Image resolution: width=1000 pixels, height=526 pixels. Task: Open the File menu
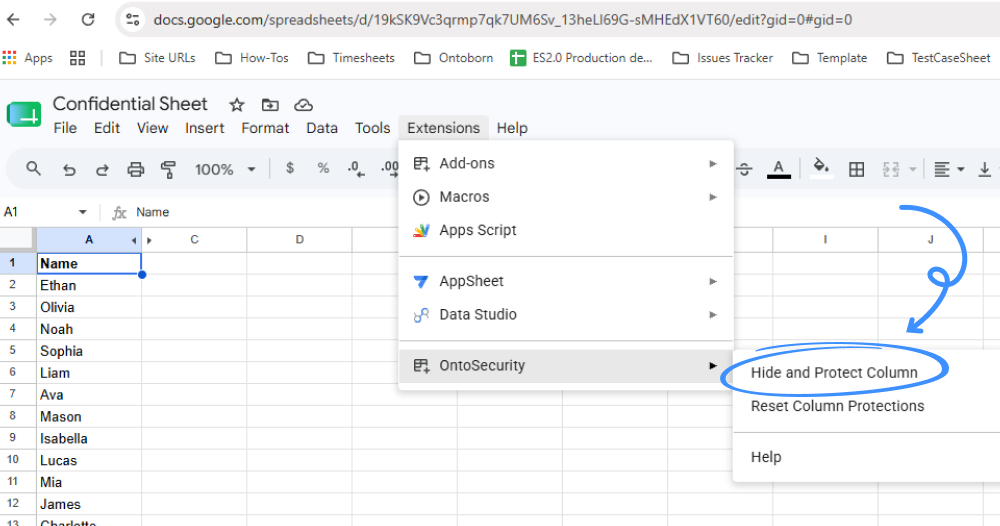(65, 128)
